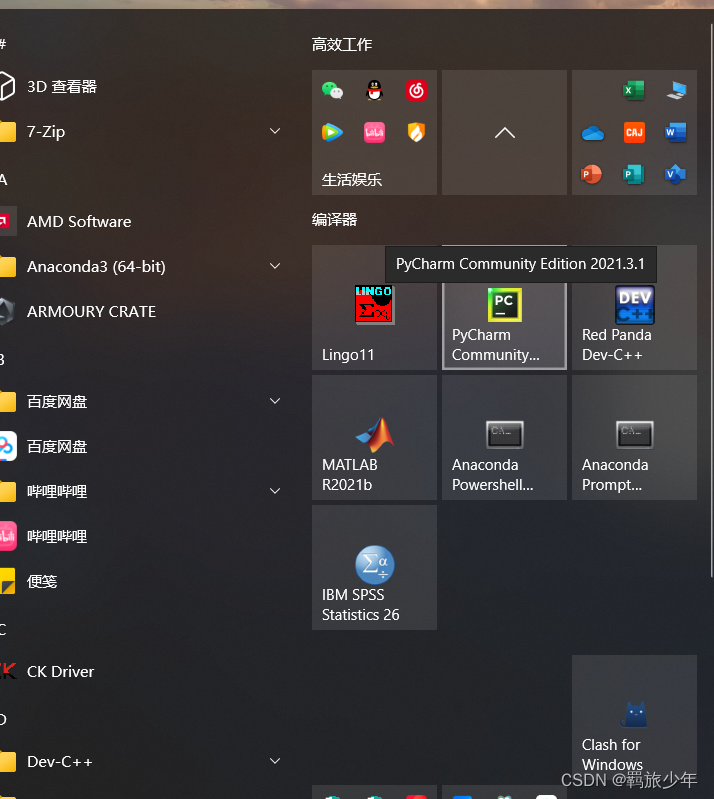Viewport: 714px width, 799px height.
Task: Open Tencent Video play icon
Action: click(x=332, y=132)
